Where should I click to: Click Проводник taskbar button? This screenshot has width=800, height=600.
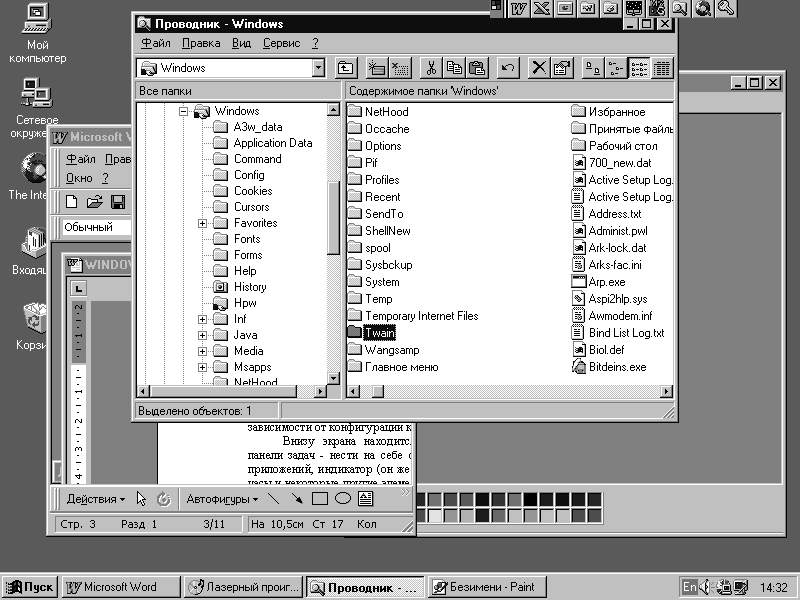[x=365, y=587]
